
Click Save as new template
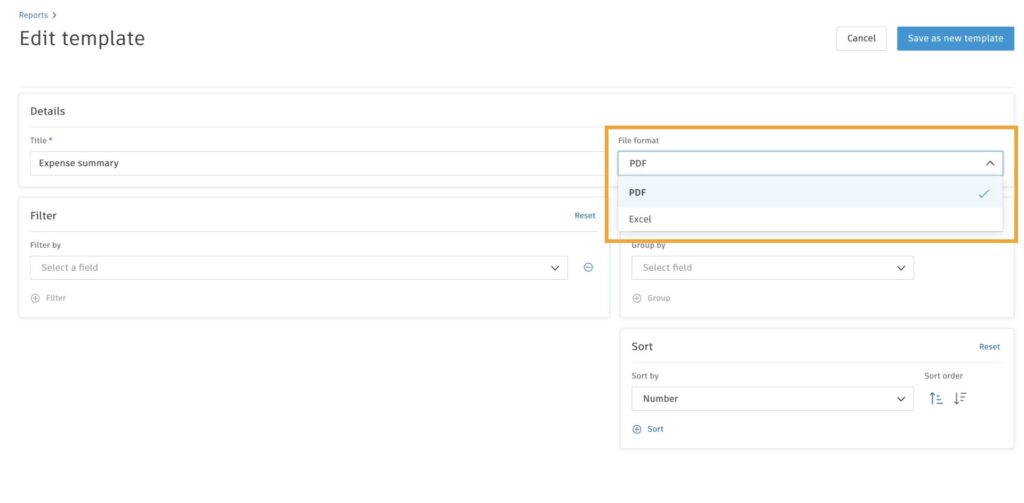tap(955, 39)
